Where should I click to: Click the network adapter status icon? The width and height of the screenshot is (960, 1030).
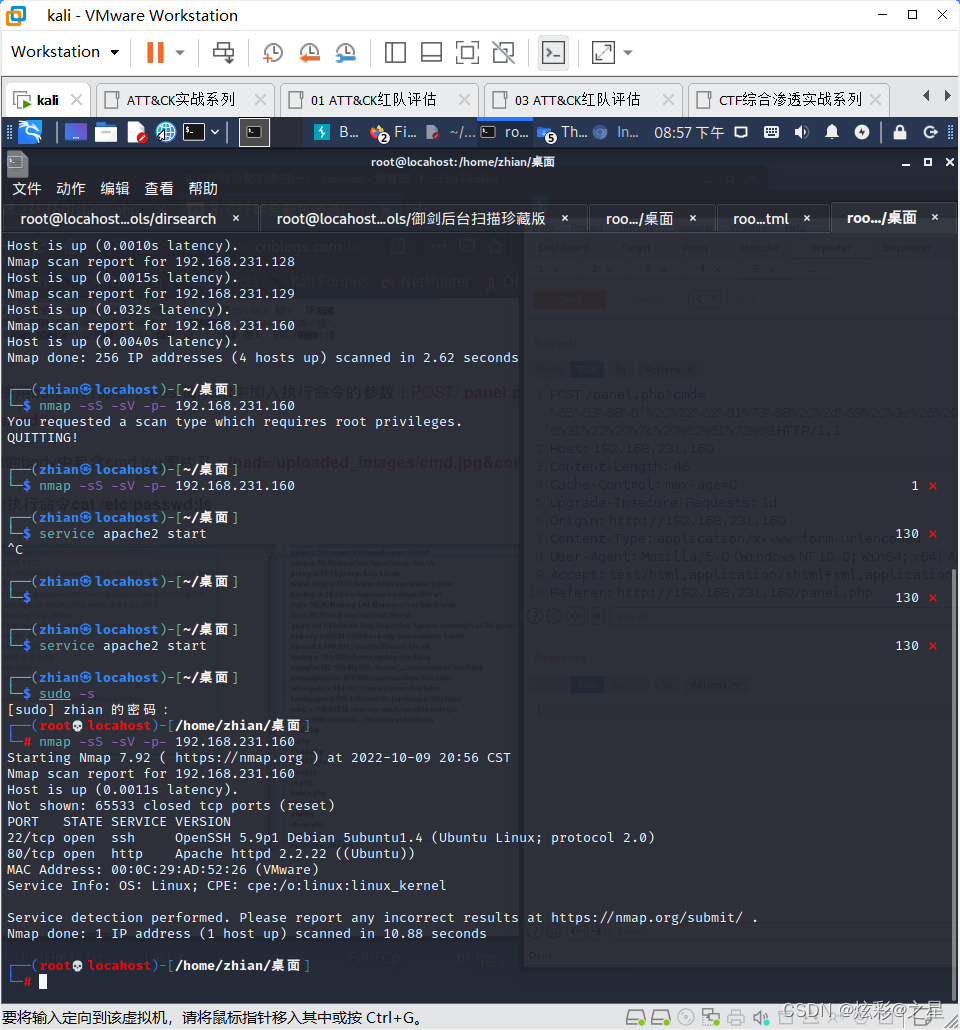coord(710,1018)
